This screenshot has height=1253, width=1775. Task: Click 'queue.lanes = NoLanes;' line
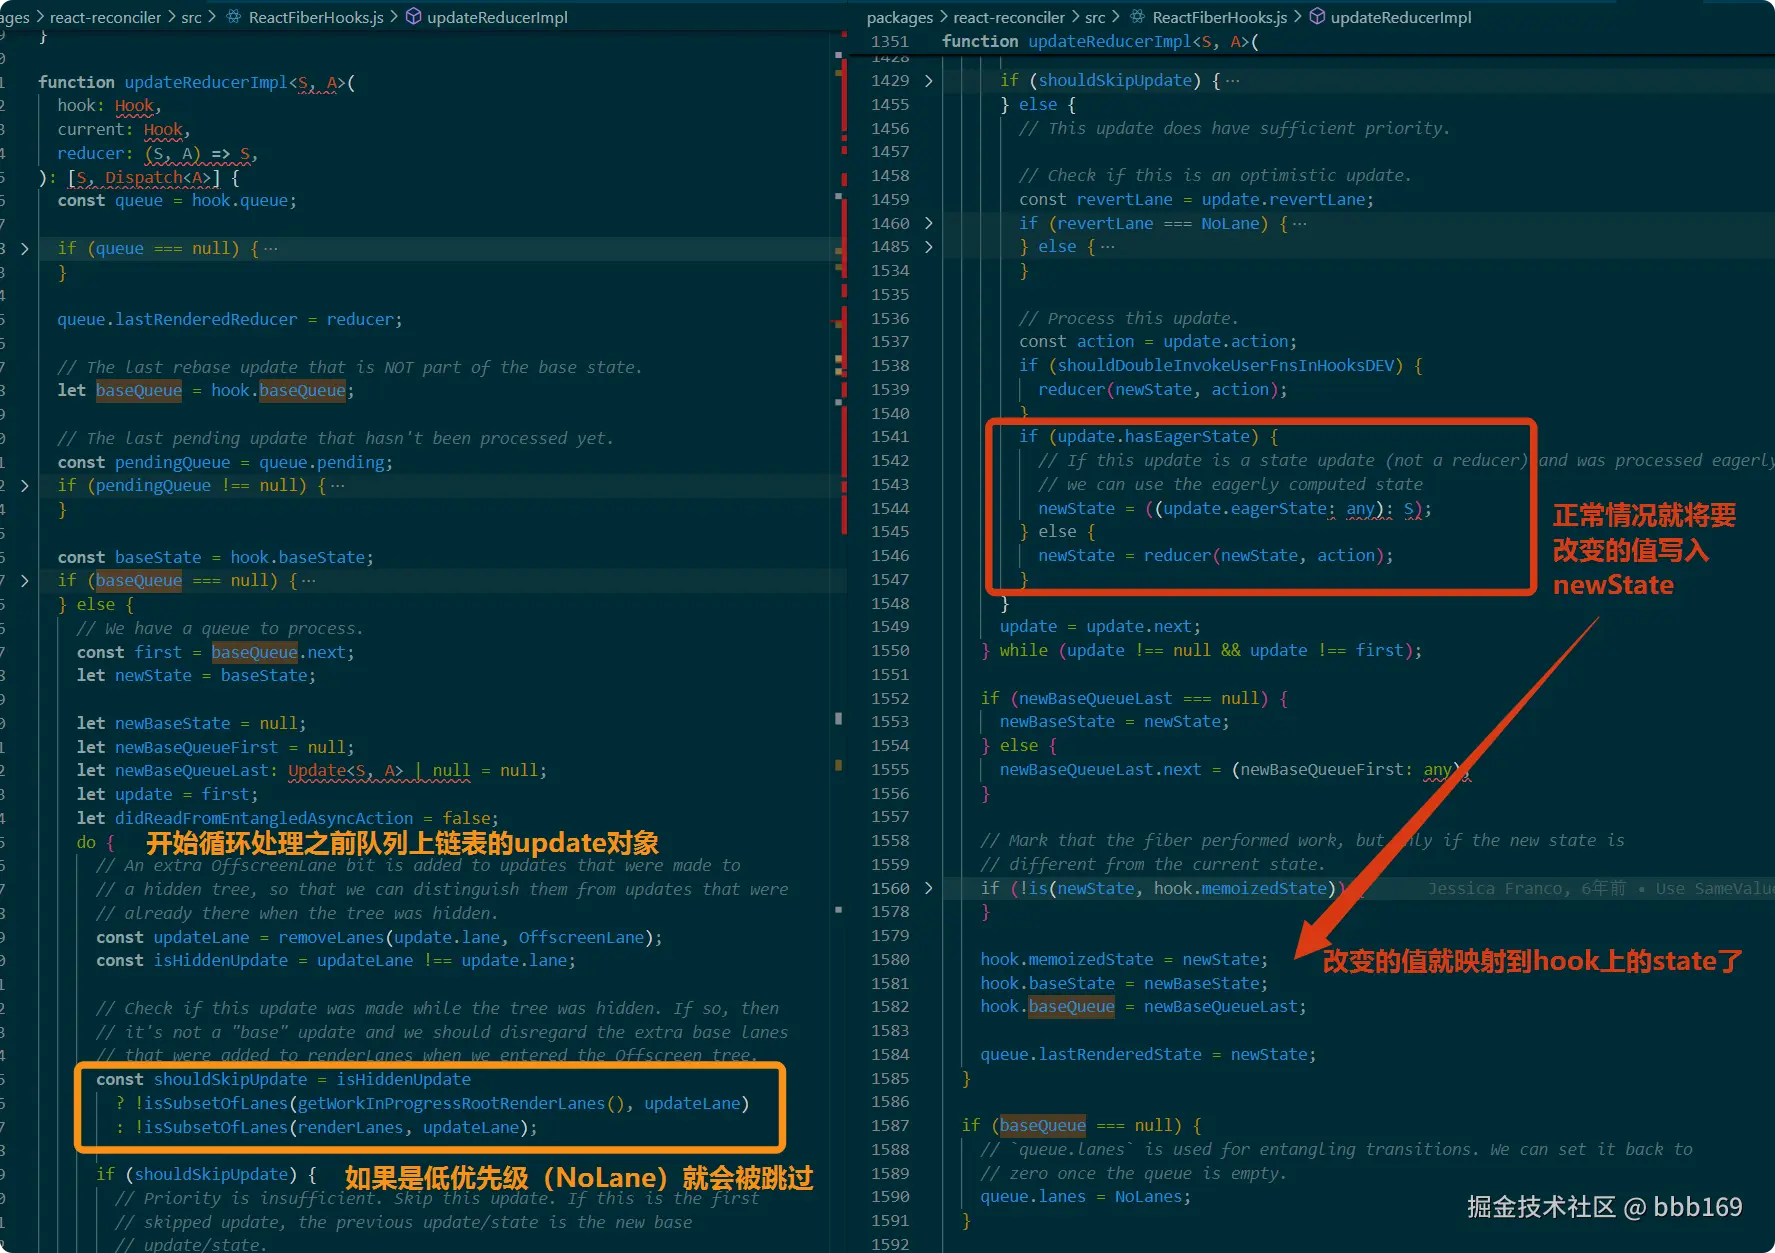[1085, 1197]
